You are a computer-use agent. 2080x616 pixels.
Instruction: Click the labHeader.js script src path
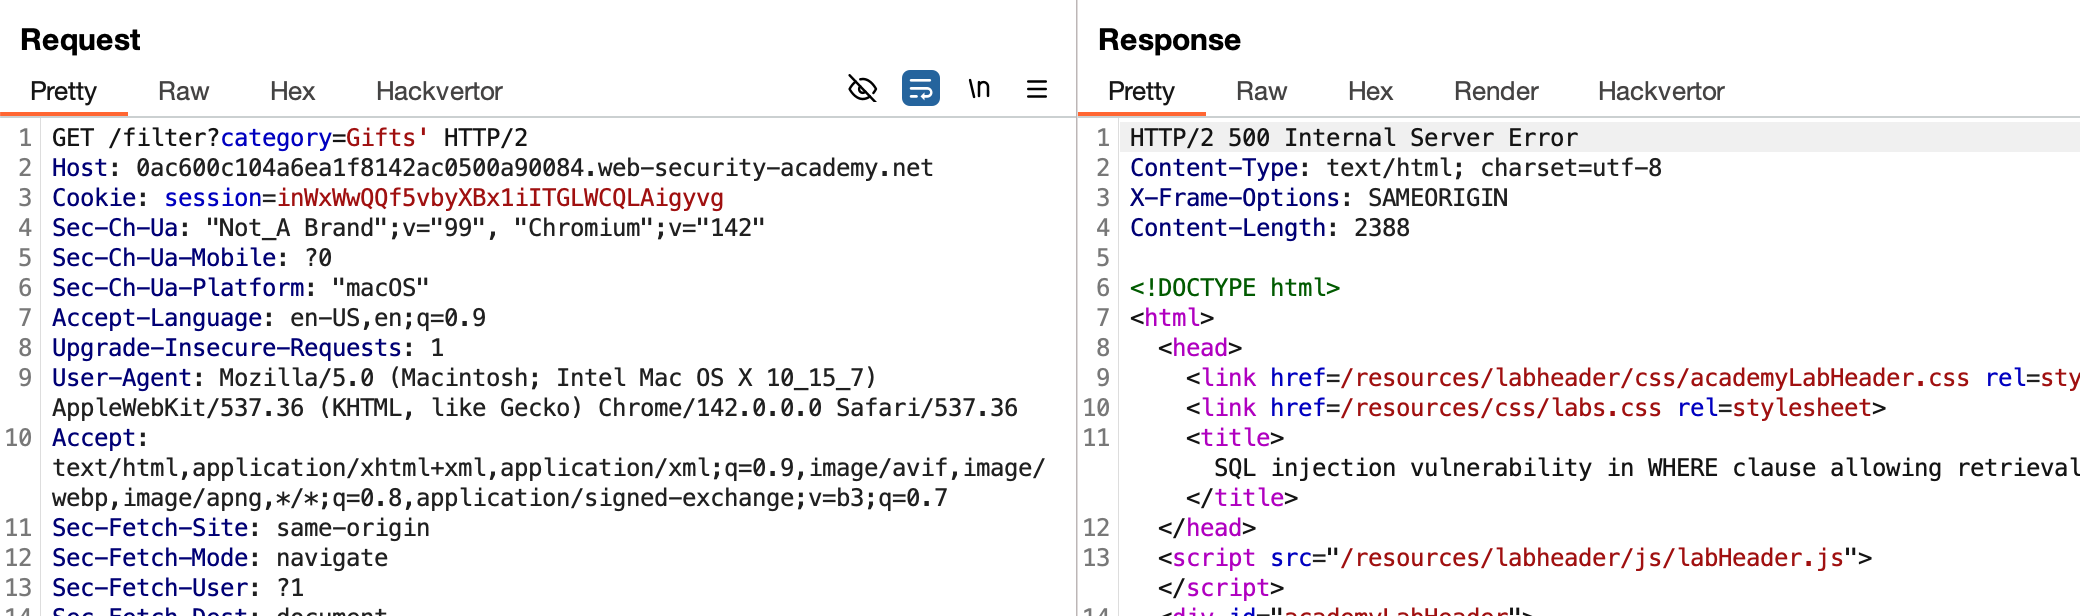point(1592,558)
